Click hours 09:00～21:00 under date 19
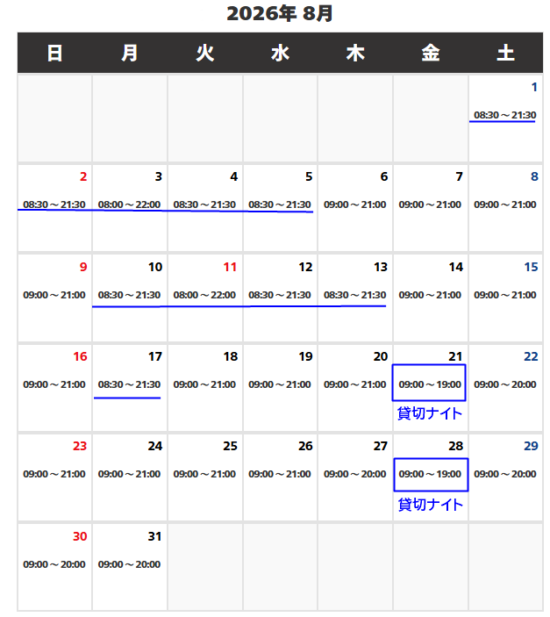 (279, 384)
